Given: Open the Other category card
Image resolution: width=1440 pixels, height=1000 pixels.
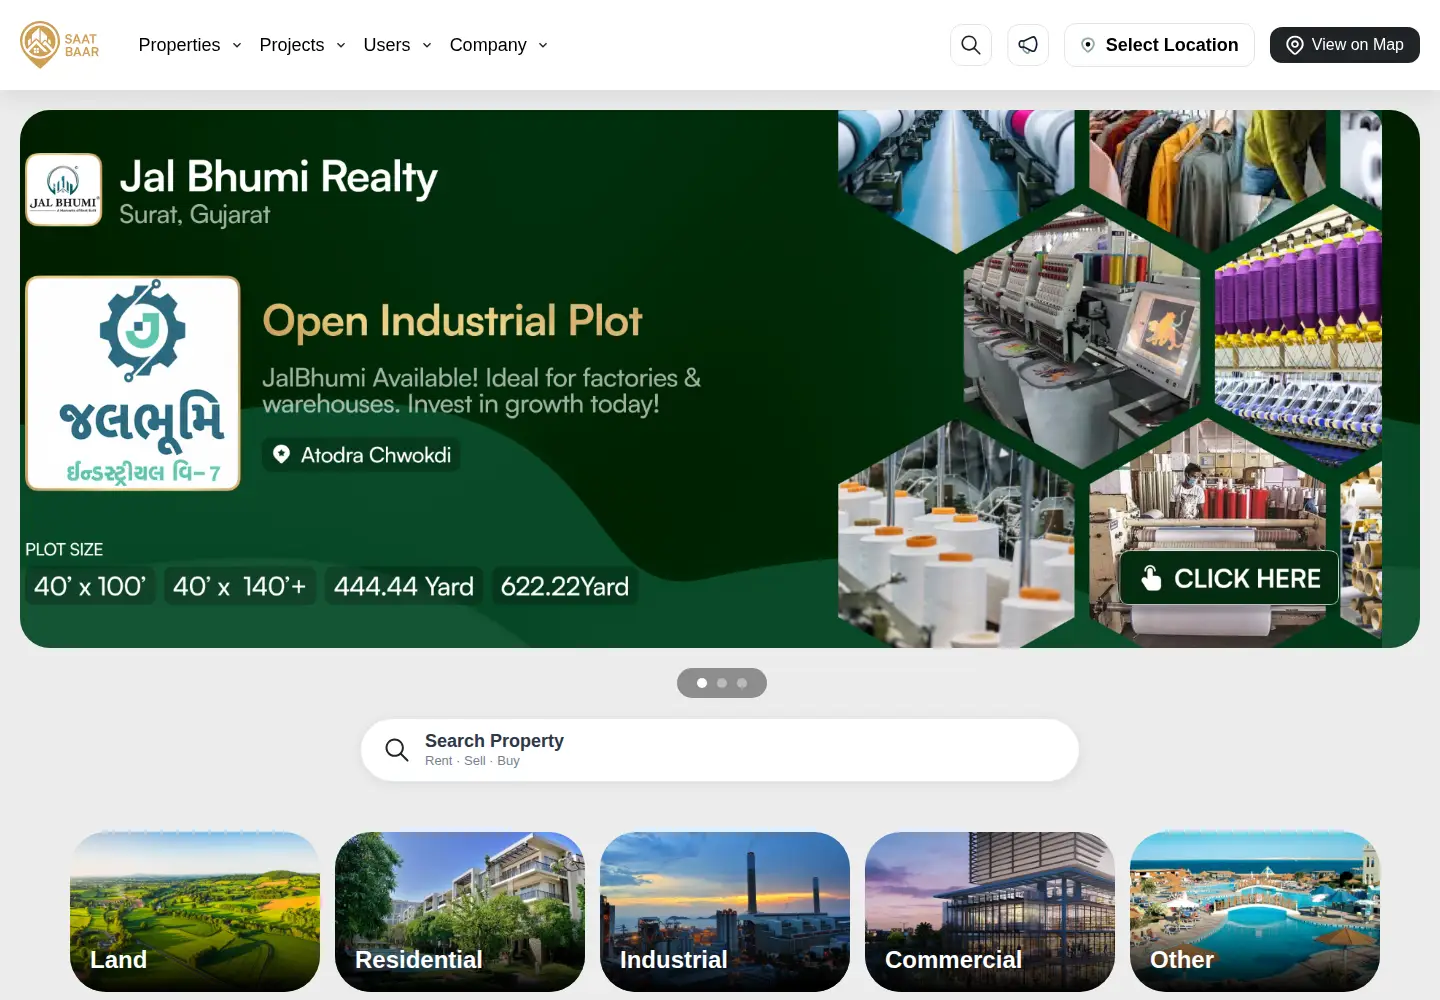Looking at the screenshot, I should pyautogui.click(x=1255, y=912).
